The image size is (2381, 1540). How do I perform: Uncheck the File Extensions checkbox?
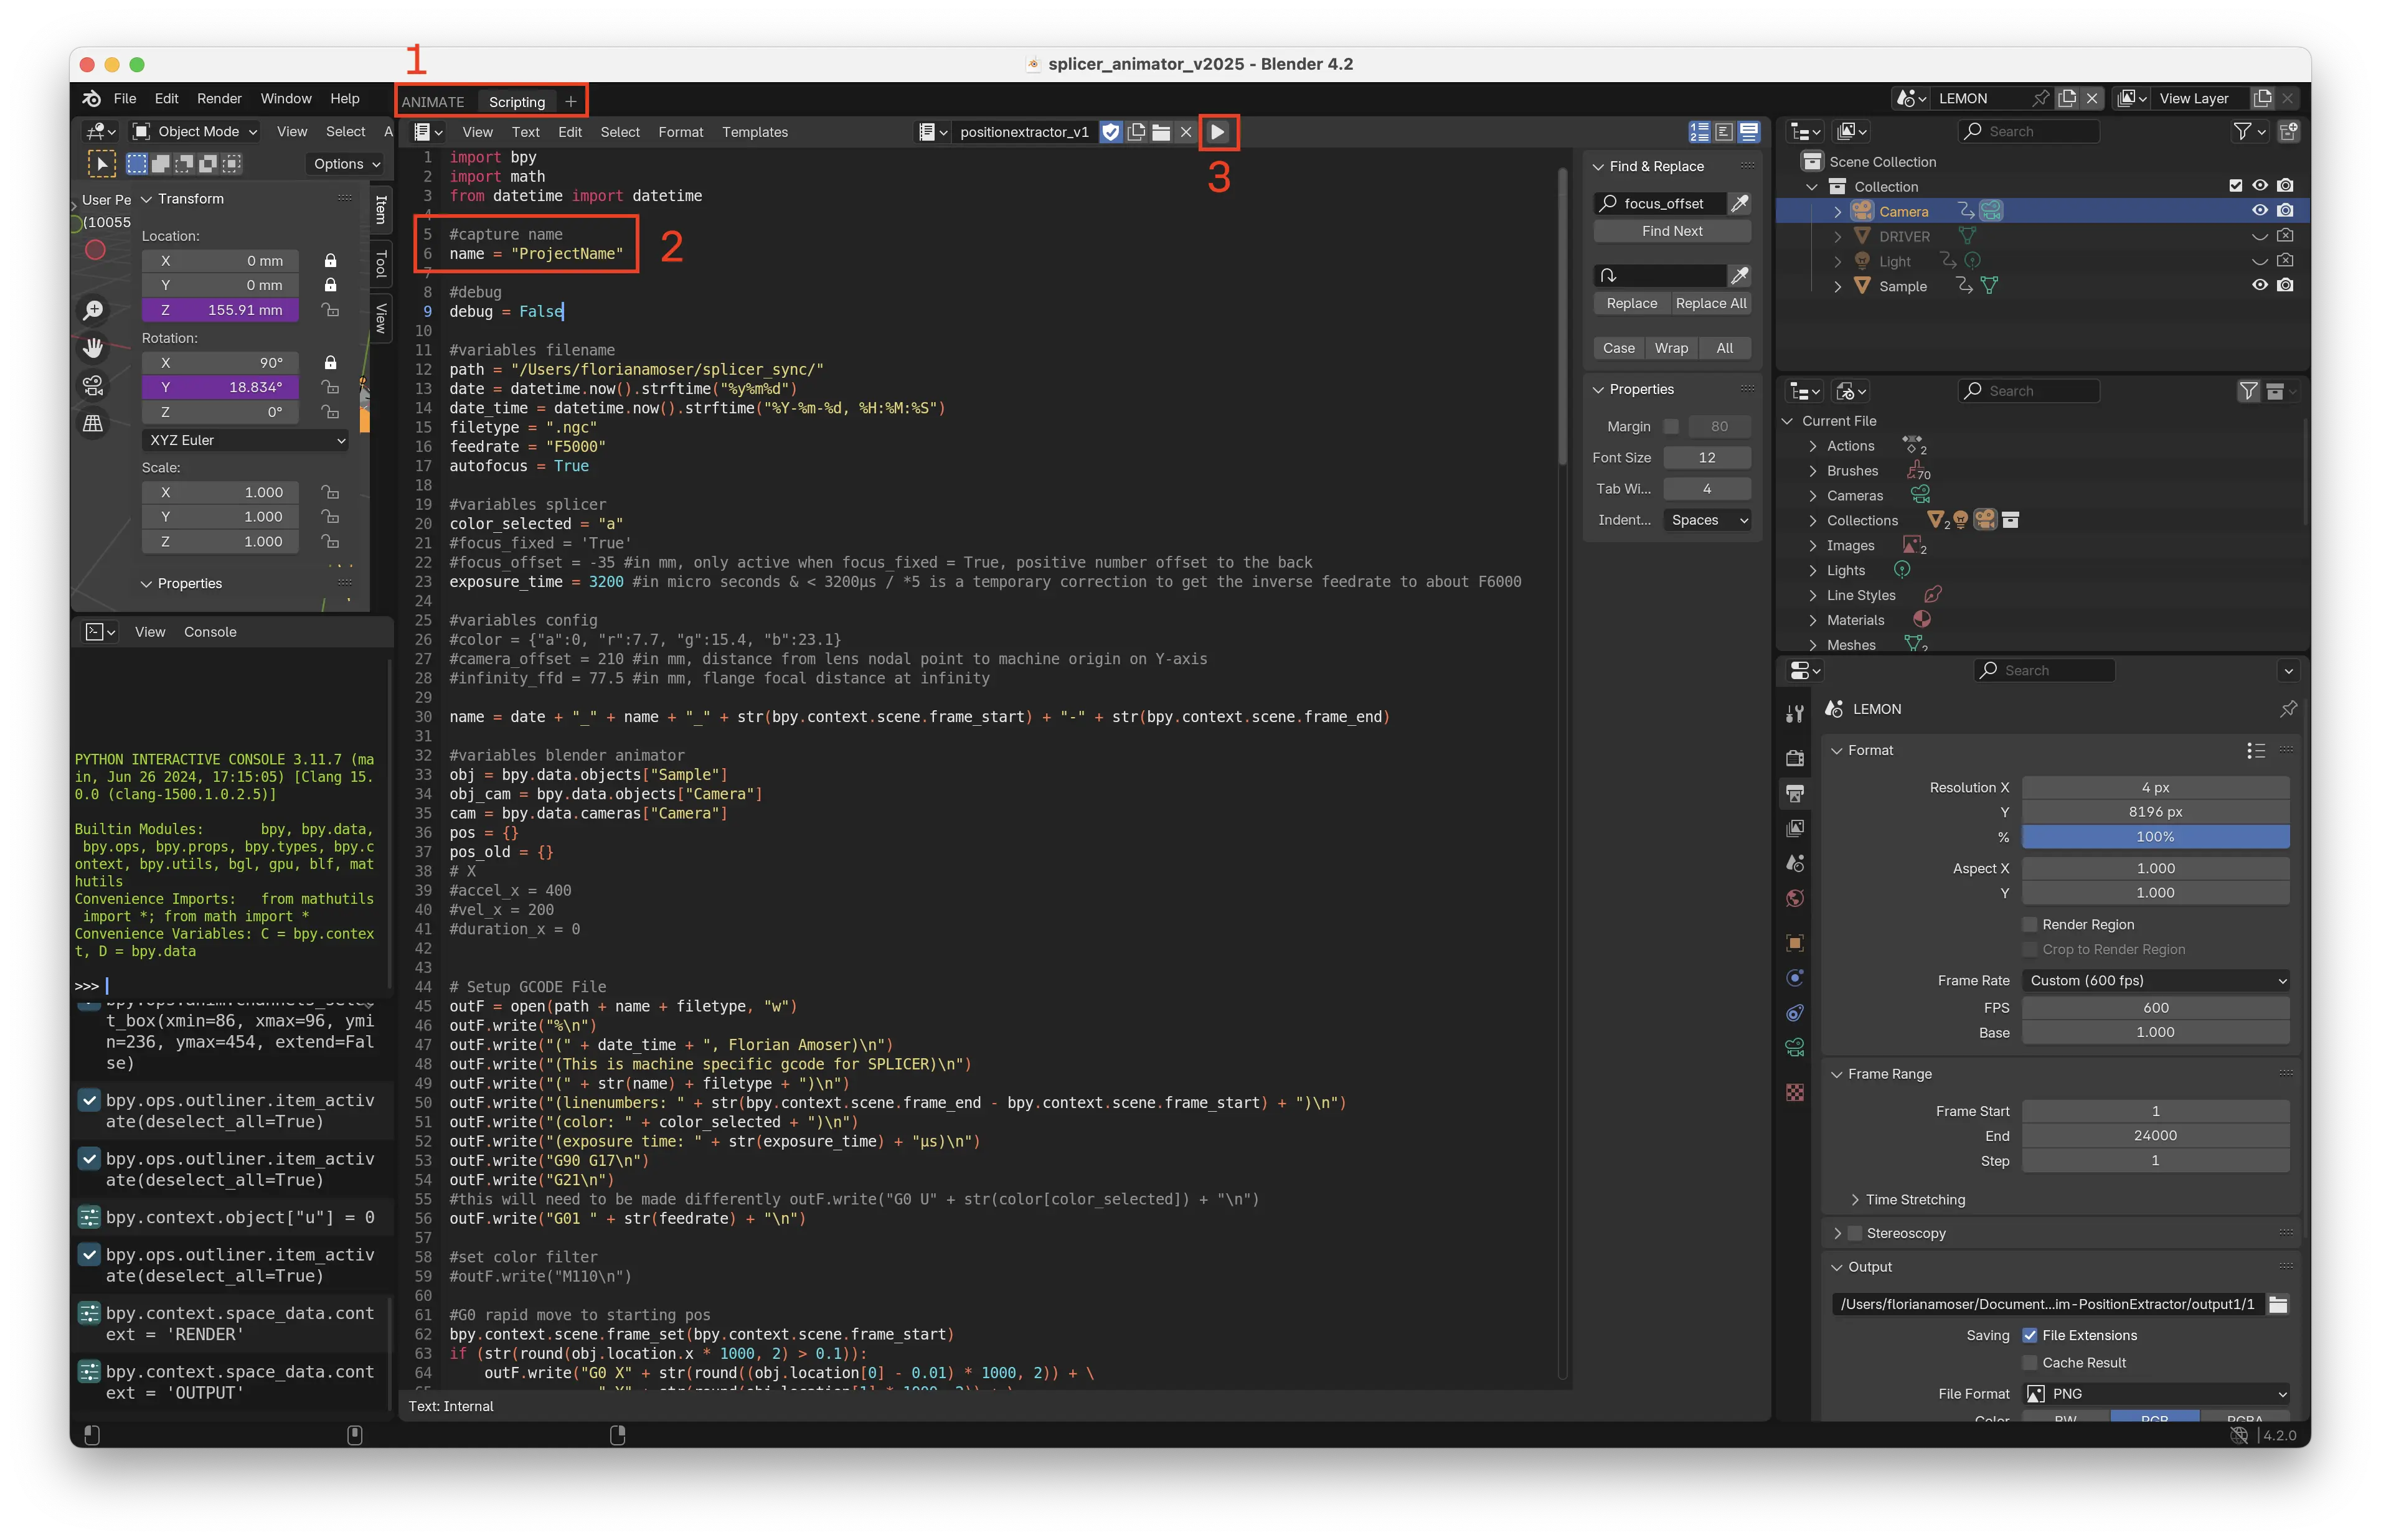[x=2029, y=1336]
